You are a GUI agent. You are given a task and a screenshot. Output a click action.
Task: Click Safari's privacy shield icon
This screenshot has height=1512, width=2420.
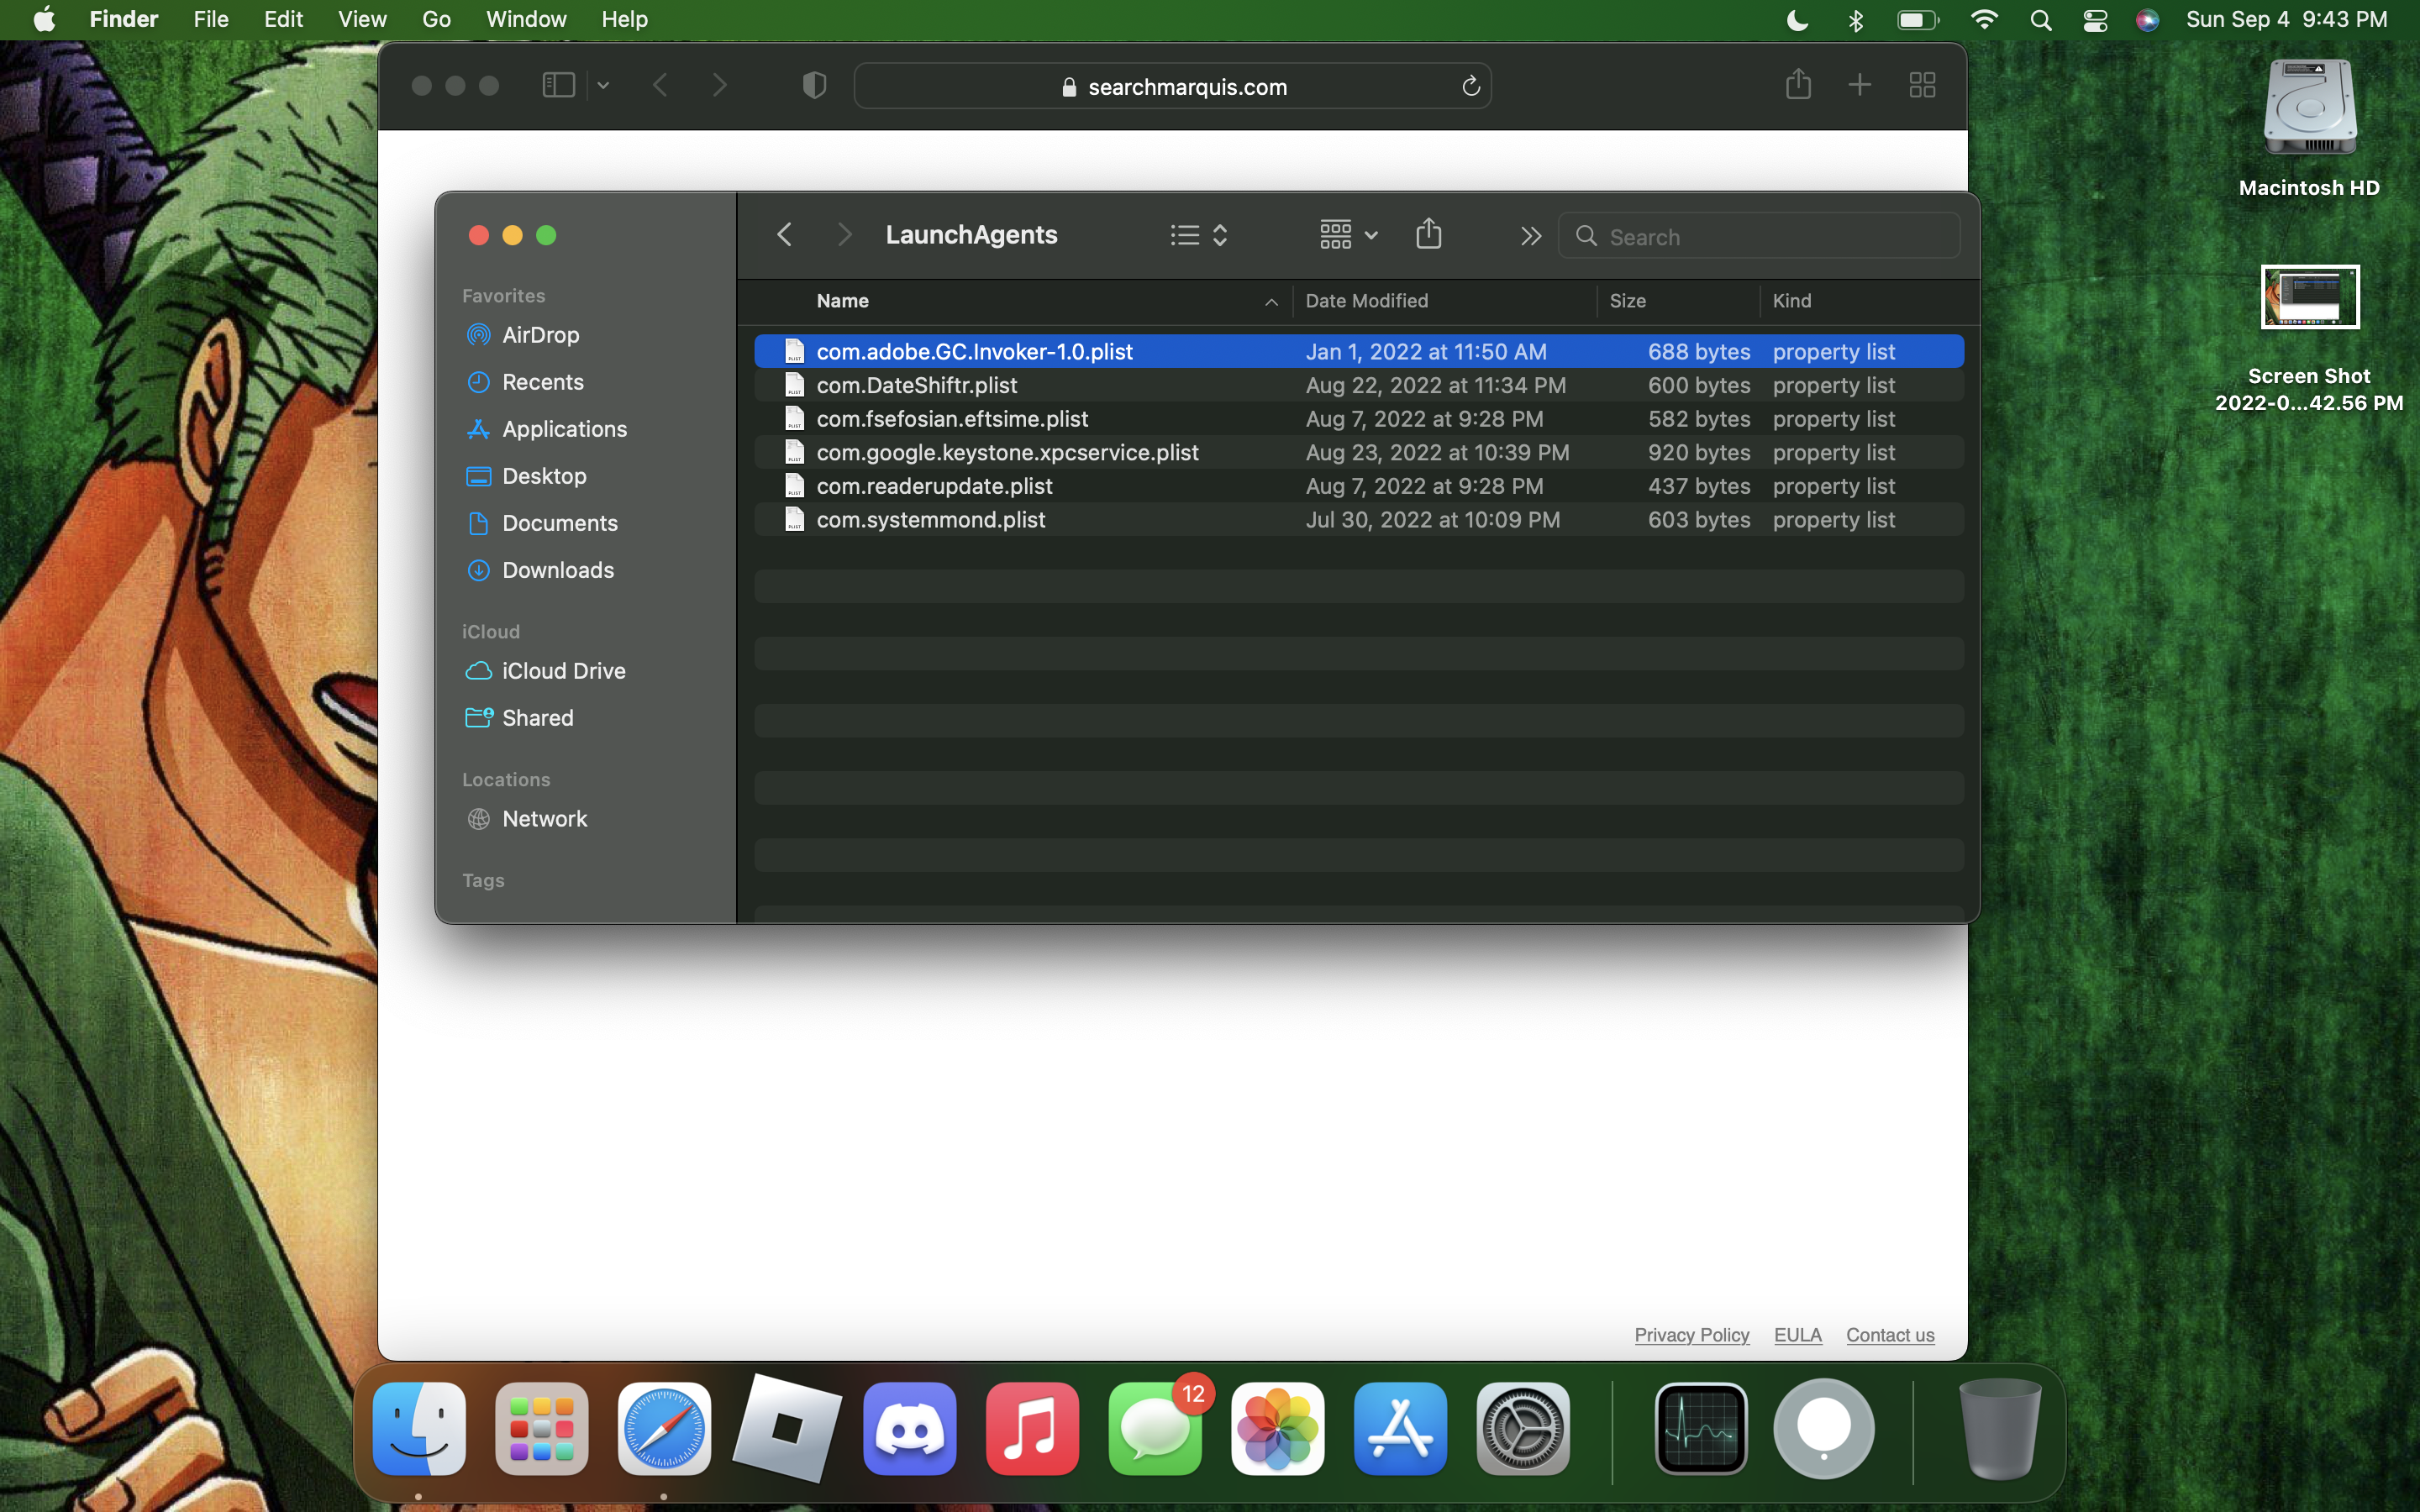coord(814,86)
